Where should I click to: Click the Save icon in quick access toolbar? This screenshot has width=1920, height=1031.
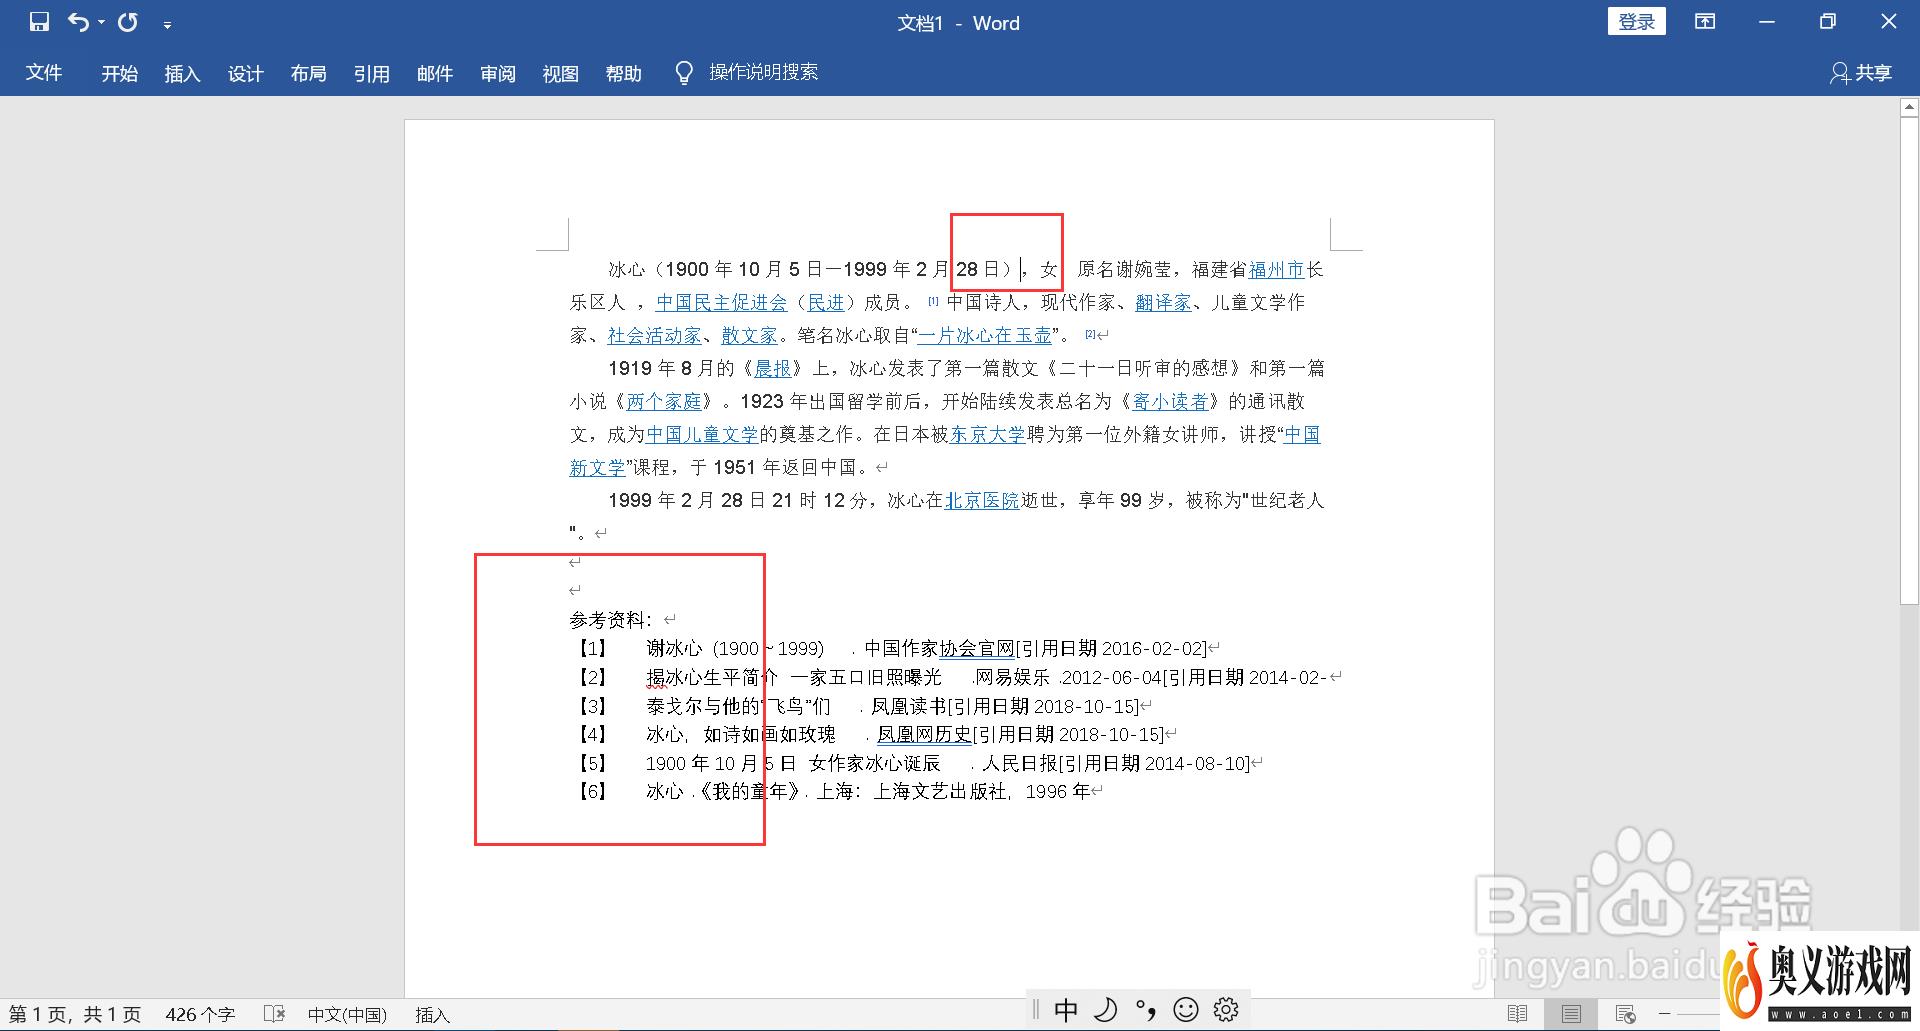(39, 22)
